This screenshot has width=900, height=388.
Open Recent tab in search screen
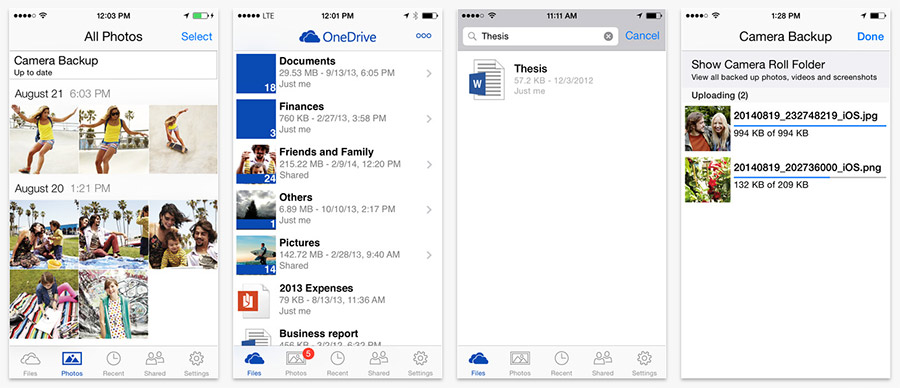pos(561,364)
